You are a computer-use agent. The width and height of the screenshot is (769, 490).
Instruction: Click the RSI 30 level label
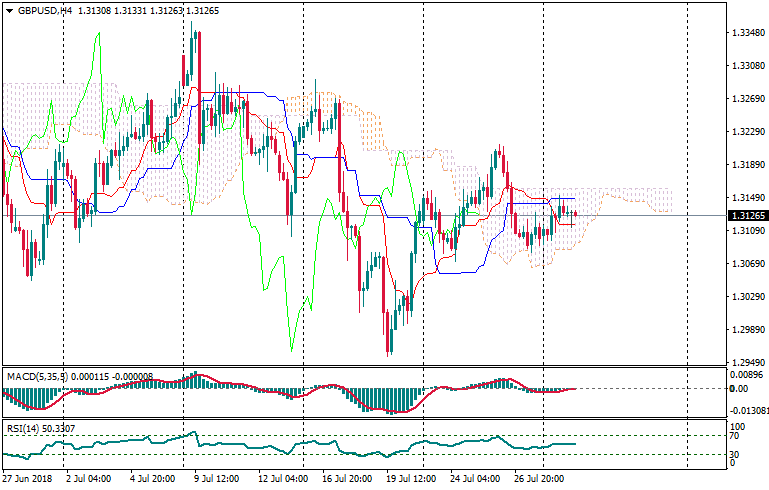coord(735,456)
